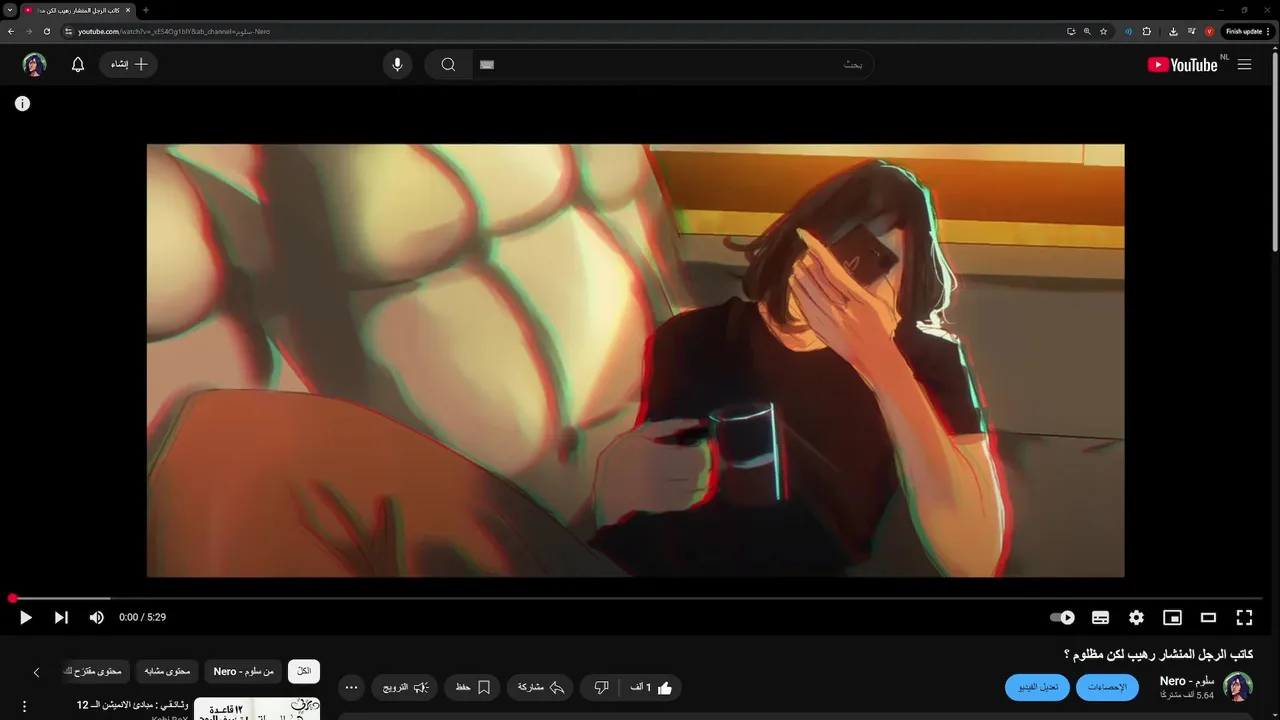Open a new browser tab

click(x=146, y=10)
